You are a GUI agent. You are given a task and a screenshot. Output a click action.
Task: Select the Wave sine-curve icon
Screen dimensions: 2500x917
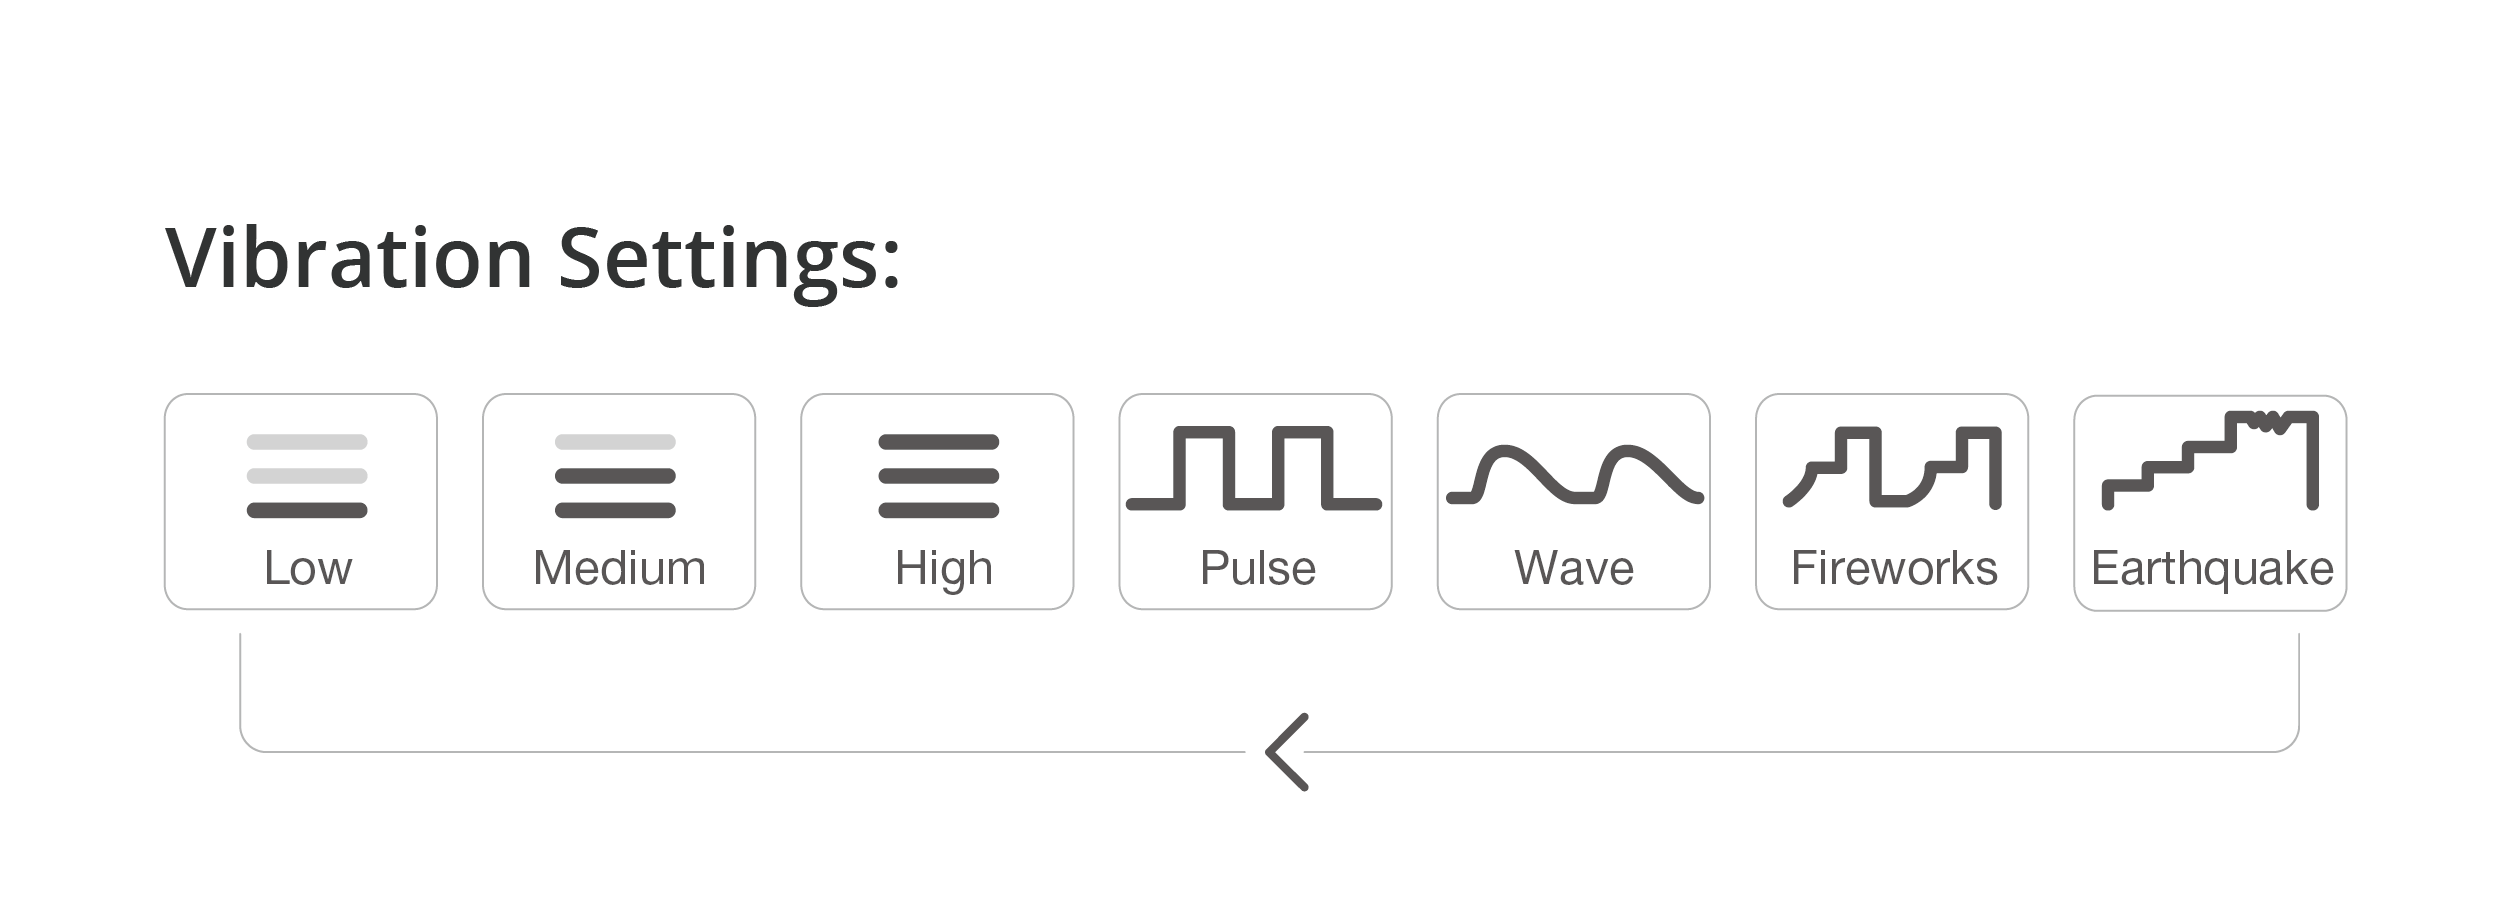[1574, 474]
